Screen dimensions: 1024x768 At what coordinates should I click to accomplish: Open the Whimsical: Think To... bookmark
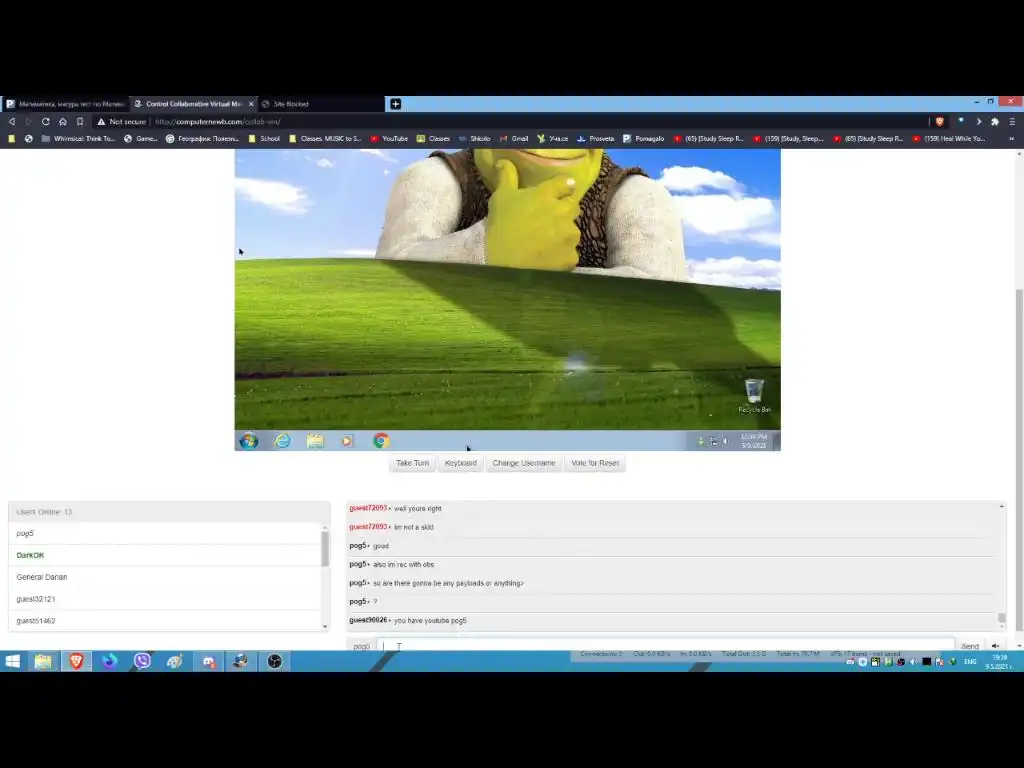(x=78, y=138)
